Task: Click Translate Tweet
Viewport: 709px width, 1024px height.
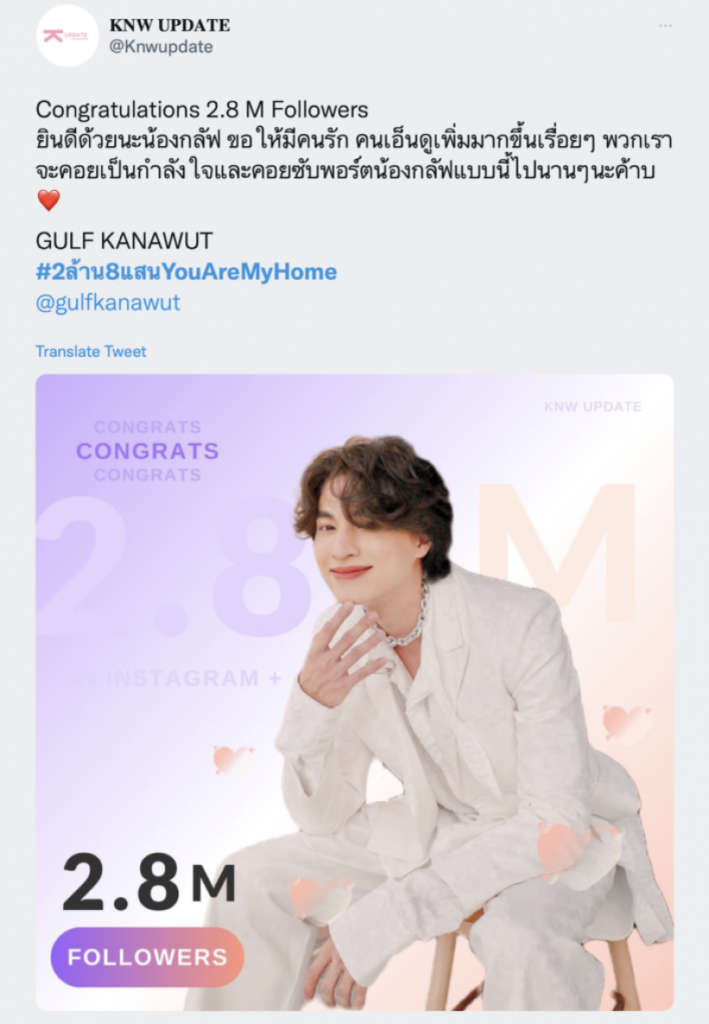Action: pyautogui.click(x=91, y=351)
